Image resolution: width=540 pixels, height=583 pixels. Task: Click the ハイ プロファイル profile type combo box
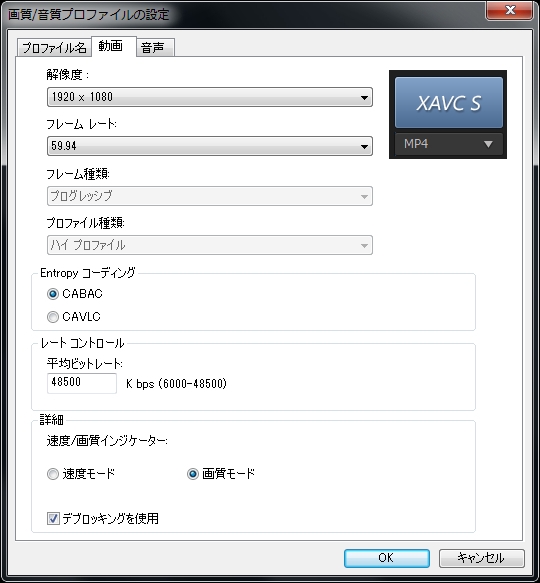(210, 245)
